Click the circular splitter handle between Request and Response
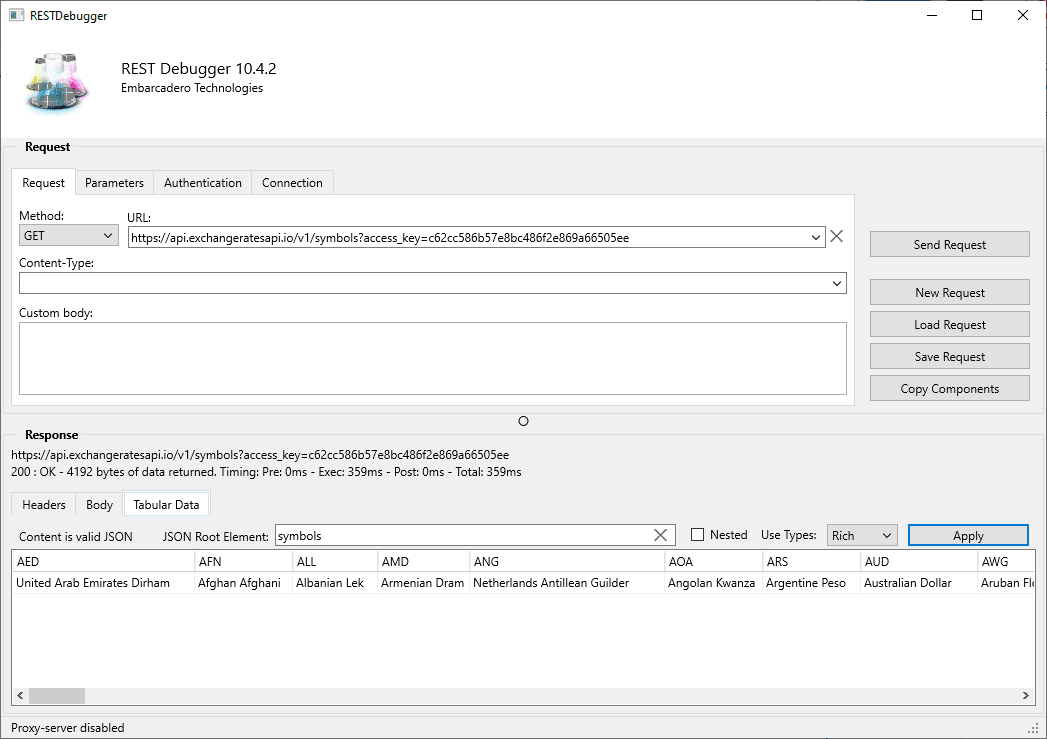The image size is (1047, 739). coord(524,421)
